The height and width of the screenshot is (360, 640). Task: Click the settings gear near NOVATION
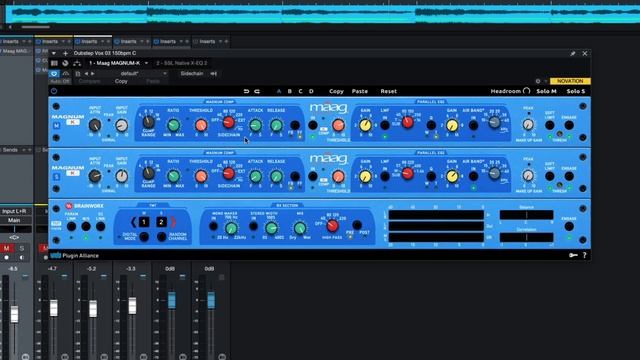(538, 81)
